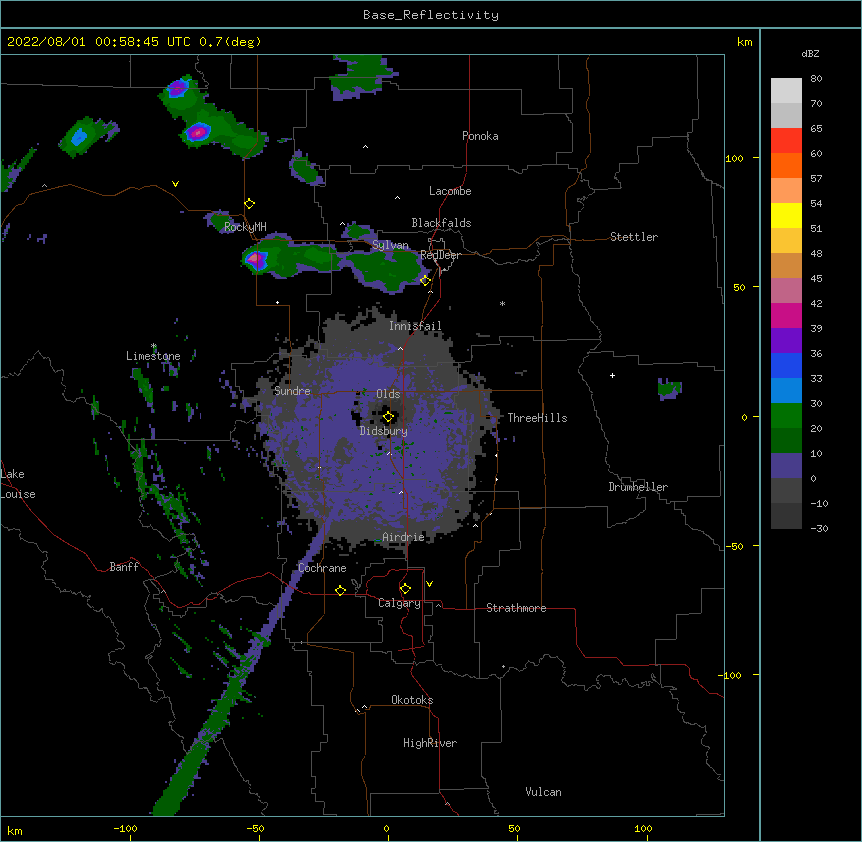Click the Vulcan label
This screenshot has width=862, height=842.
(x=543, y=792)
